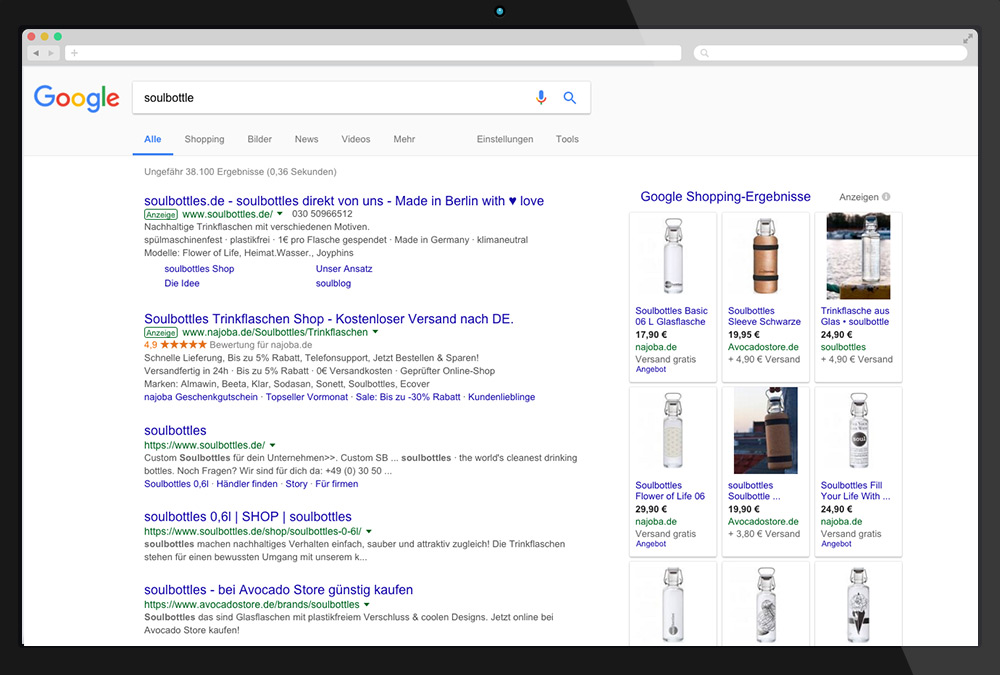The width and height of the screenshot is (1000, 675).
Task: Click the blue magnifier search button
Action: tap(570, 98)
